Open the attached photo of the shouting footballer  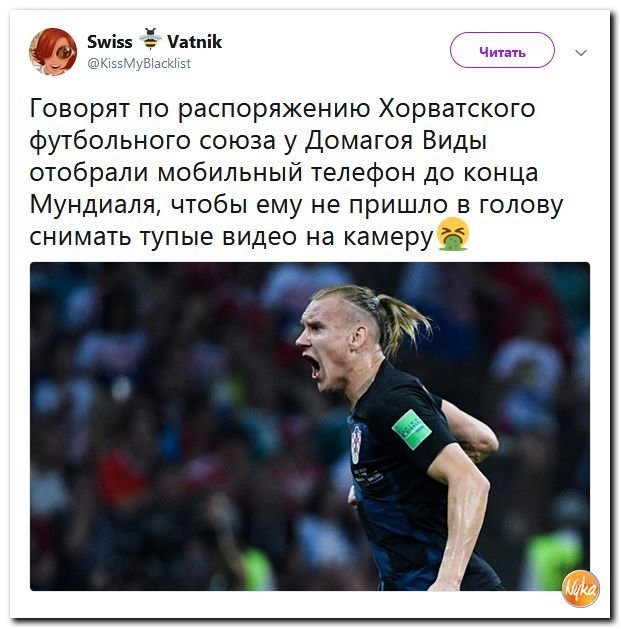[x=310, y=426]
